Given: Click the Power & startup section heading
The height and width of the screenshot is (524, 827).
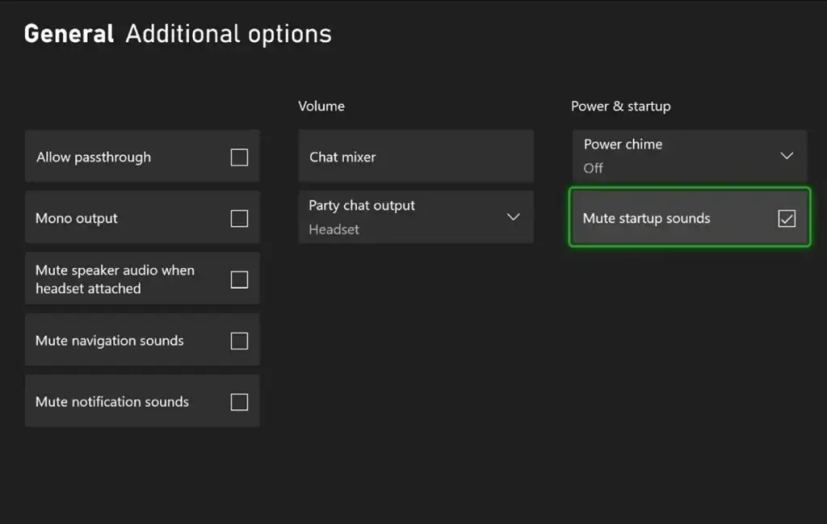Looking at the screenshot, I should (621, 106).
